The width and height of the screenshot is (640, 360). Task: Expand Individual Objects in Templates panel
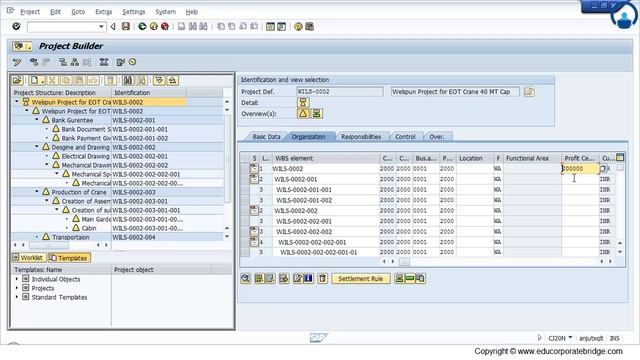[x=17, y=279]
